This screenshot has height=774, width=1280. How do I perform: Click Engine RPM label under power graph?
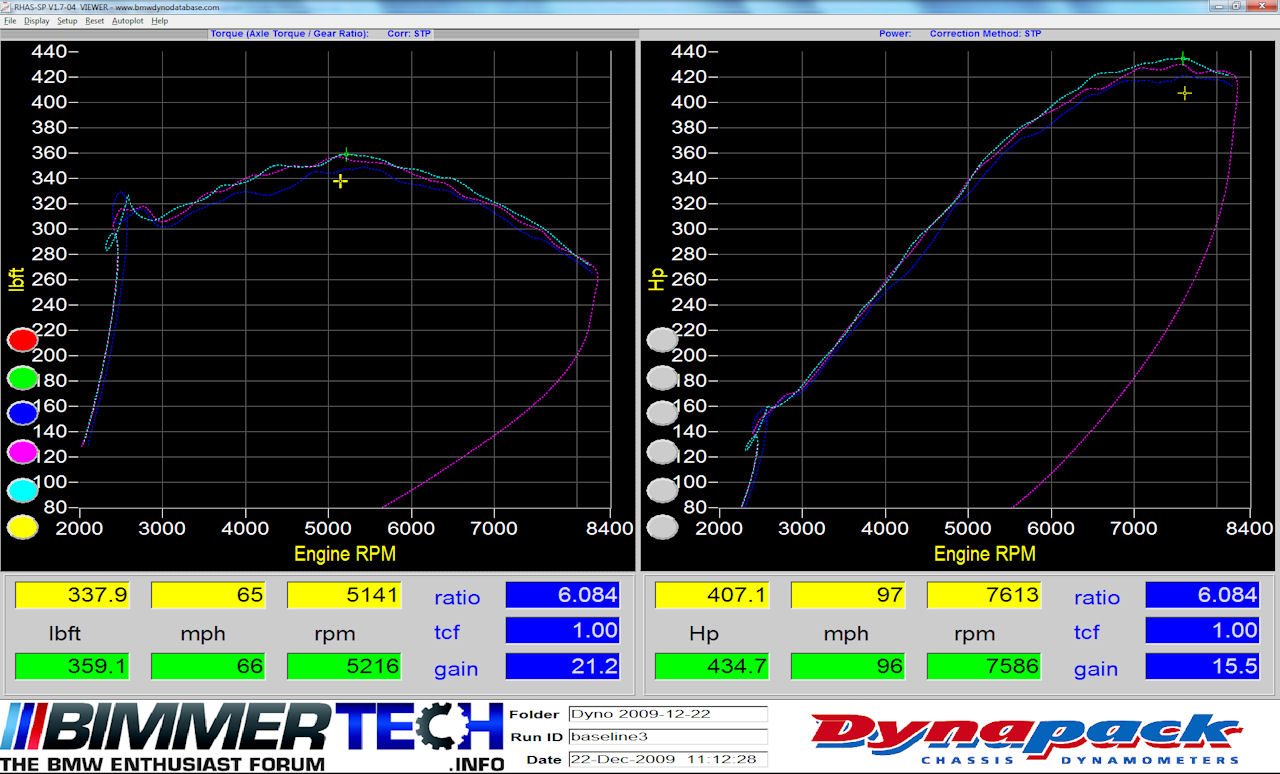[985, 553]
